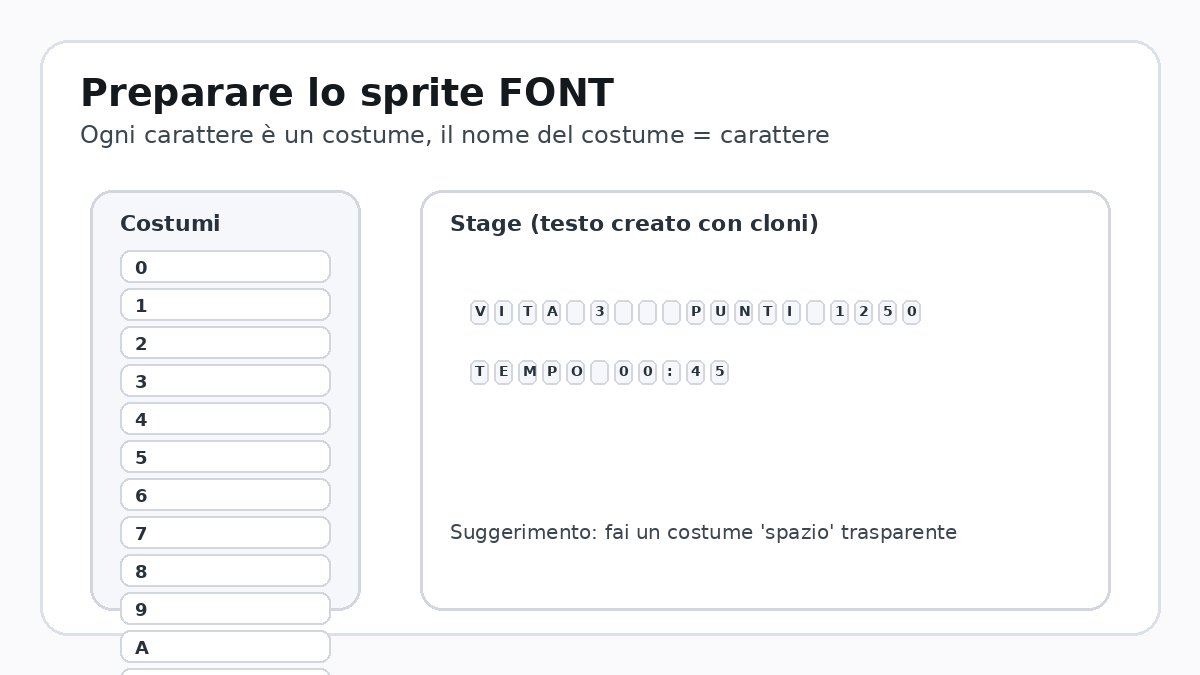Click the 3 tile after VITA on Stage

(x=600, y=312)
